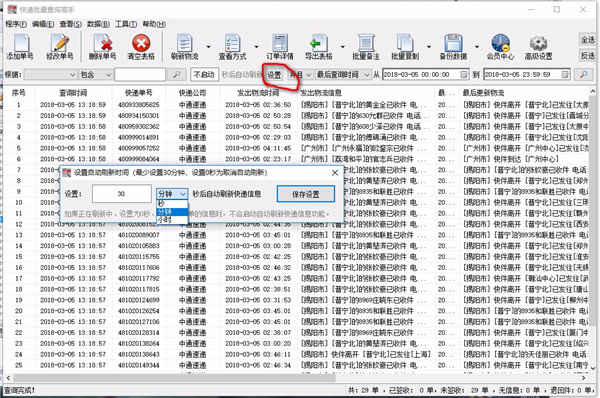The width and height of the screenshot is (600, 398).
Task: Expand the arrow next to 备份数据
Action: [477, 47]
